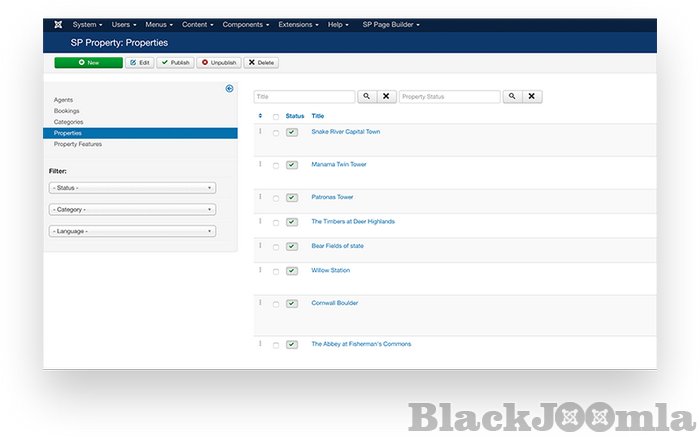Click the Property Status search magnifier icon
Image resolution: width=700 pixels, height=437 pixels.
tap(511, 97)
